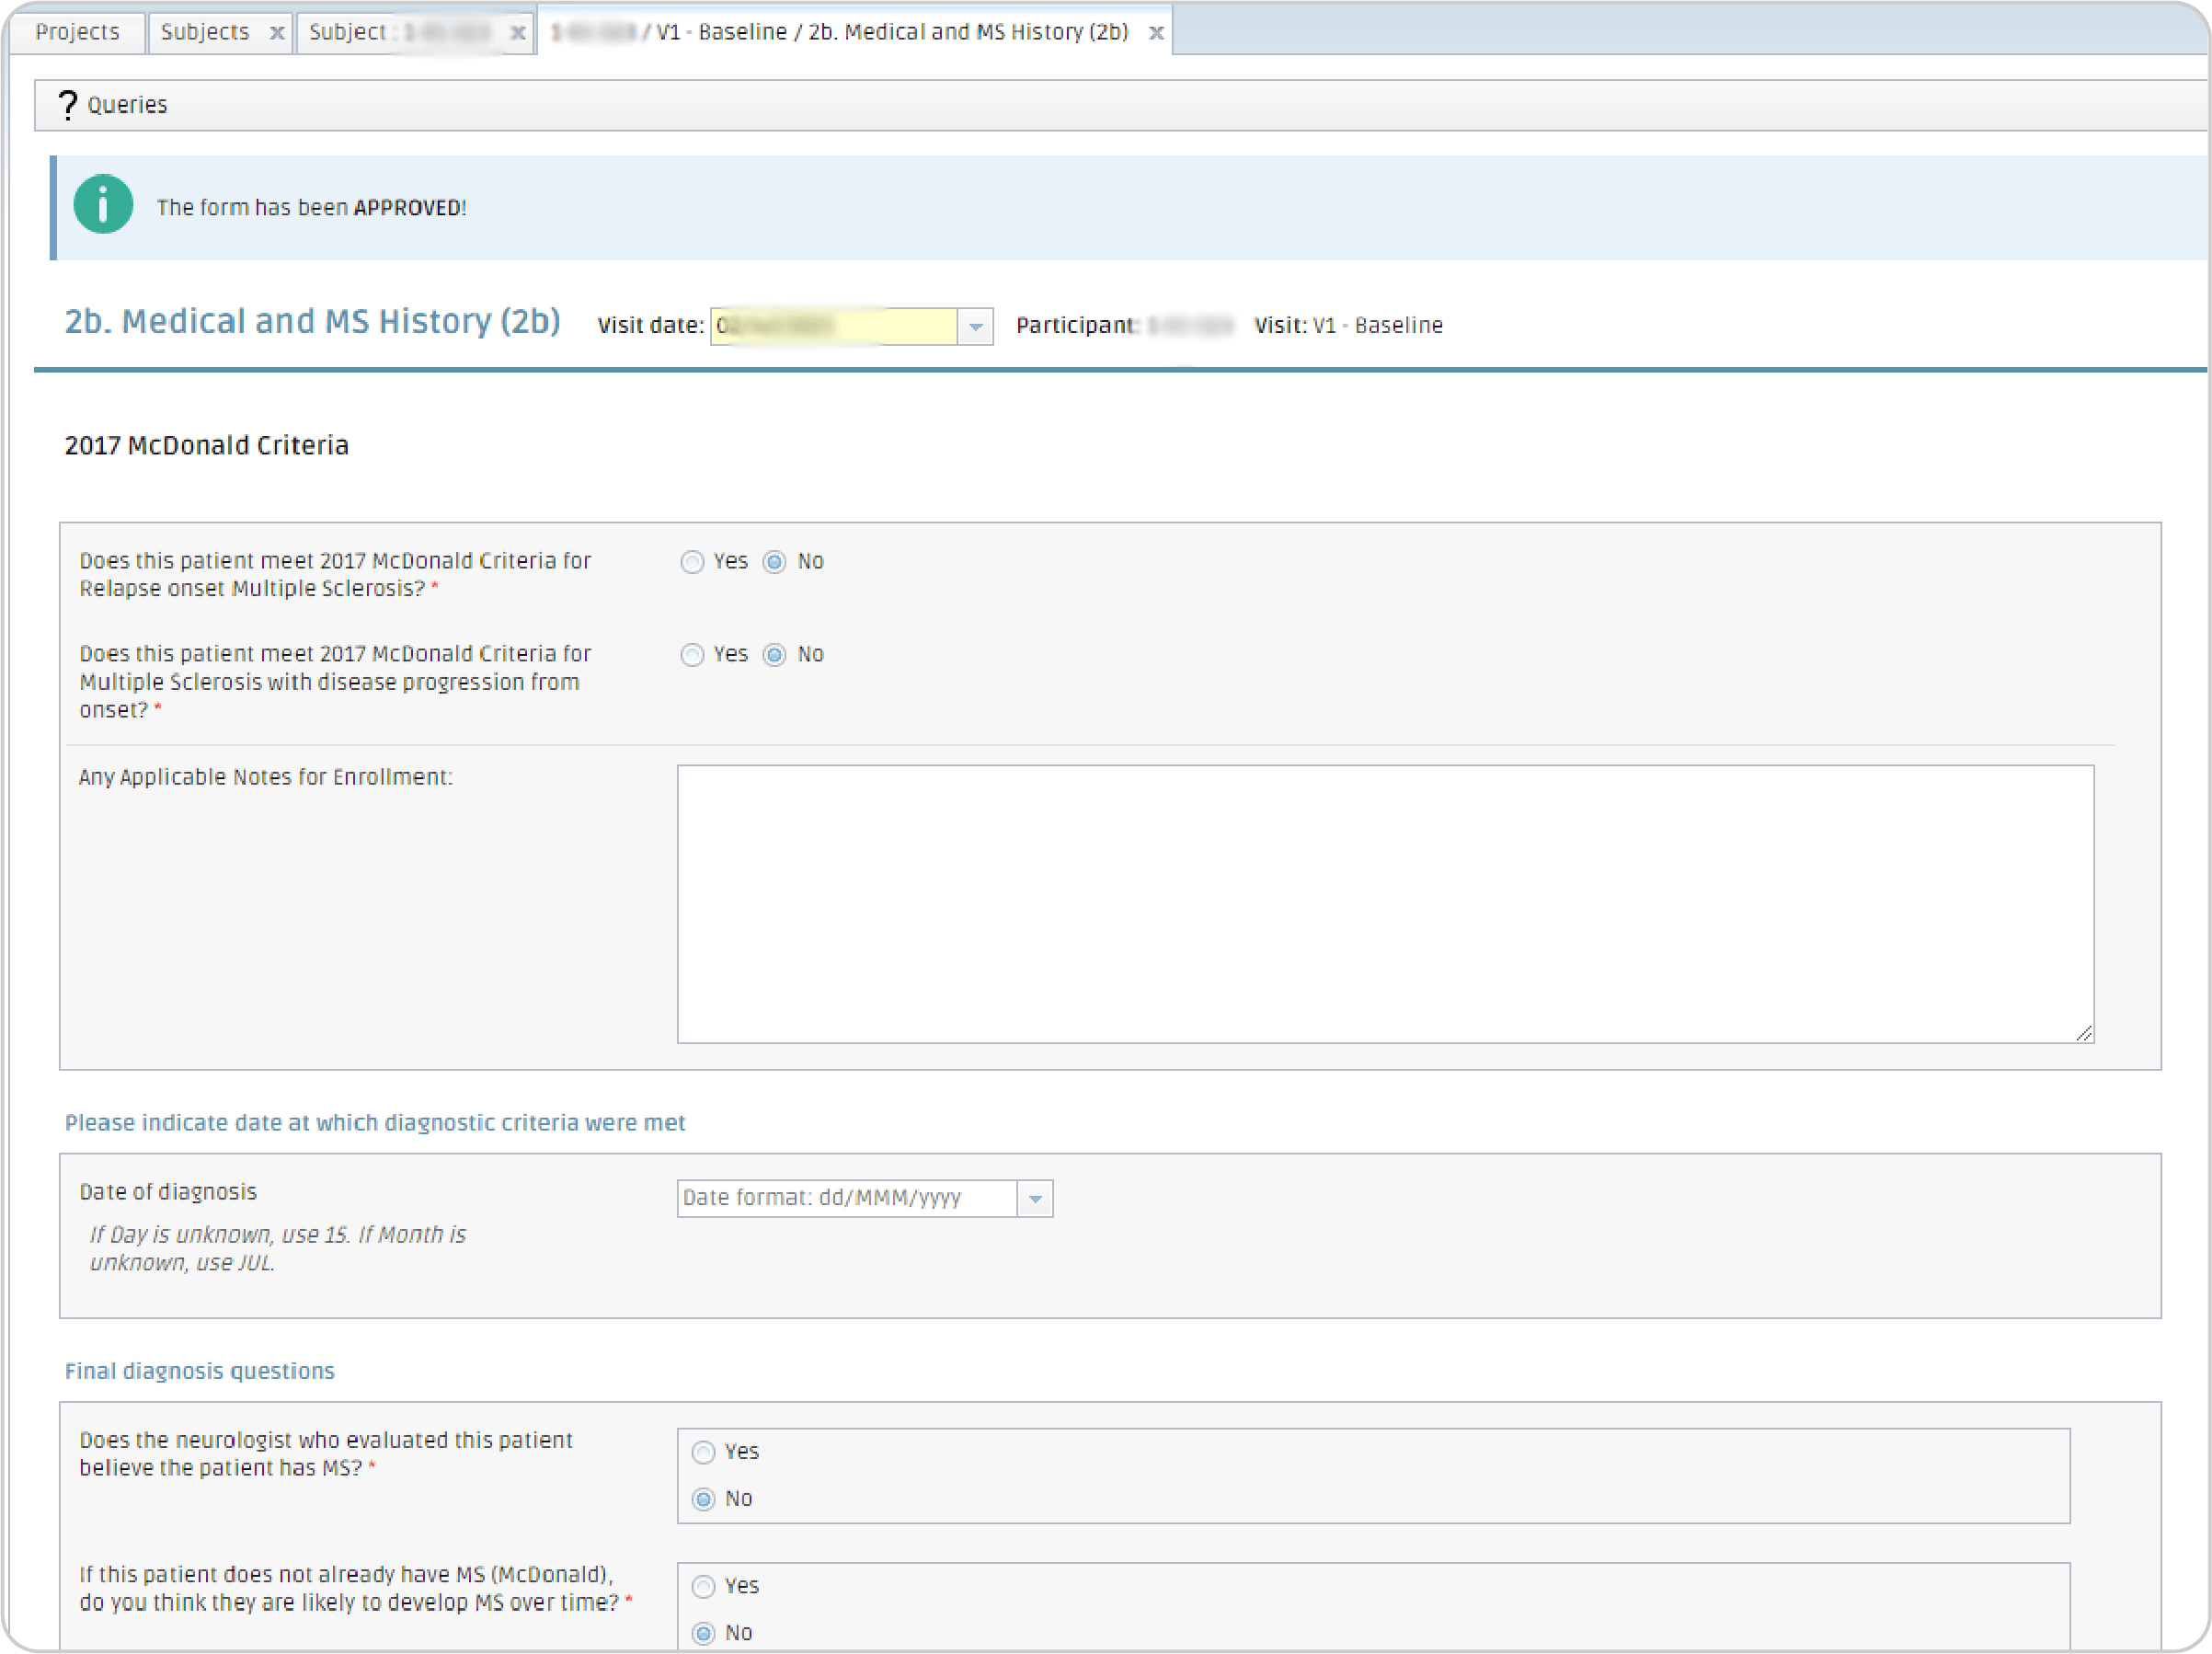Click the Visit date input field
This screenshot has width=2212, height=1654.
point(832,327)
